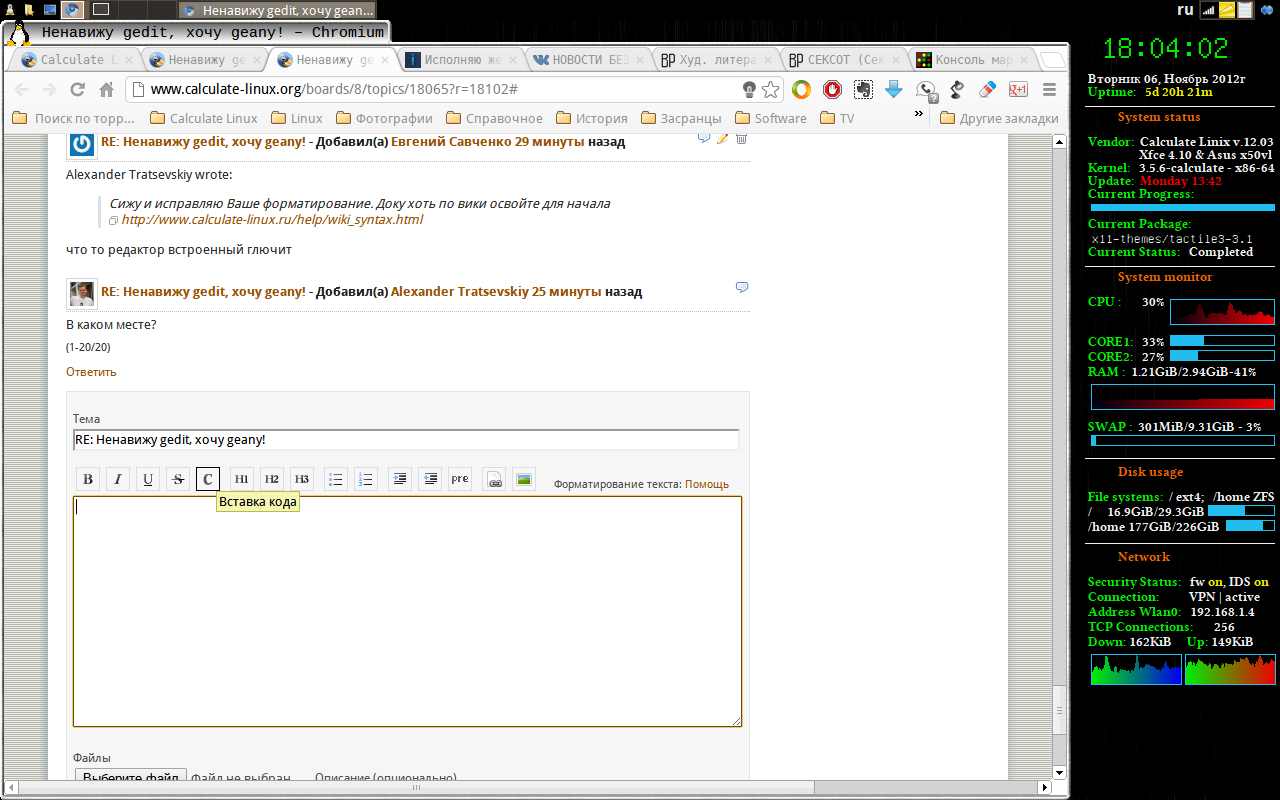The width and height of the screenshot is (1280, 800).
Task: Click inside the large message text area
Action: tap(408, 611)
